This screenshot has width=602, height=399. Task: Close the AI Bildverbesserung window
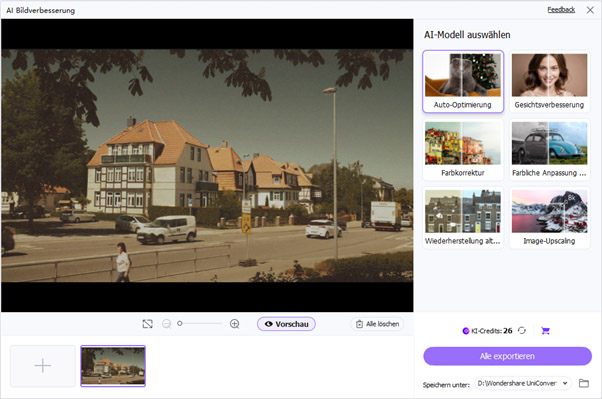pyautogui.click(x=590, y=10)
